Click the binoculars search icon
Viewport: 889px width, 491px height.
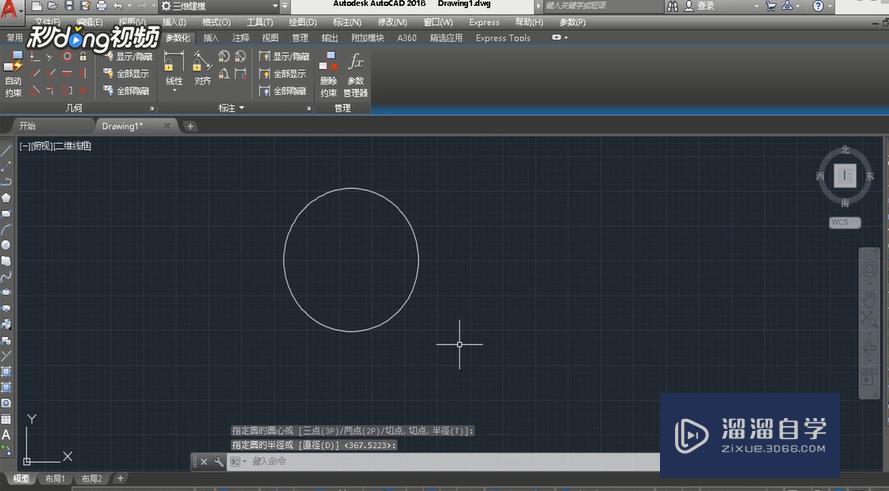click(672, 6)
